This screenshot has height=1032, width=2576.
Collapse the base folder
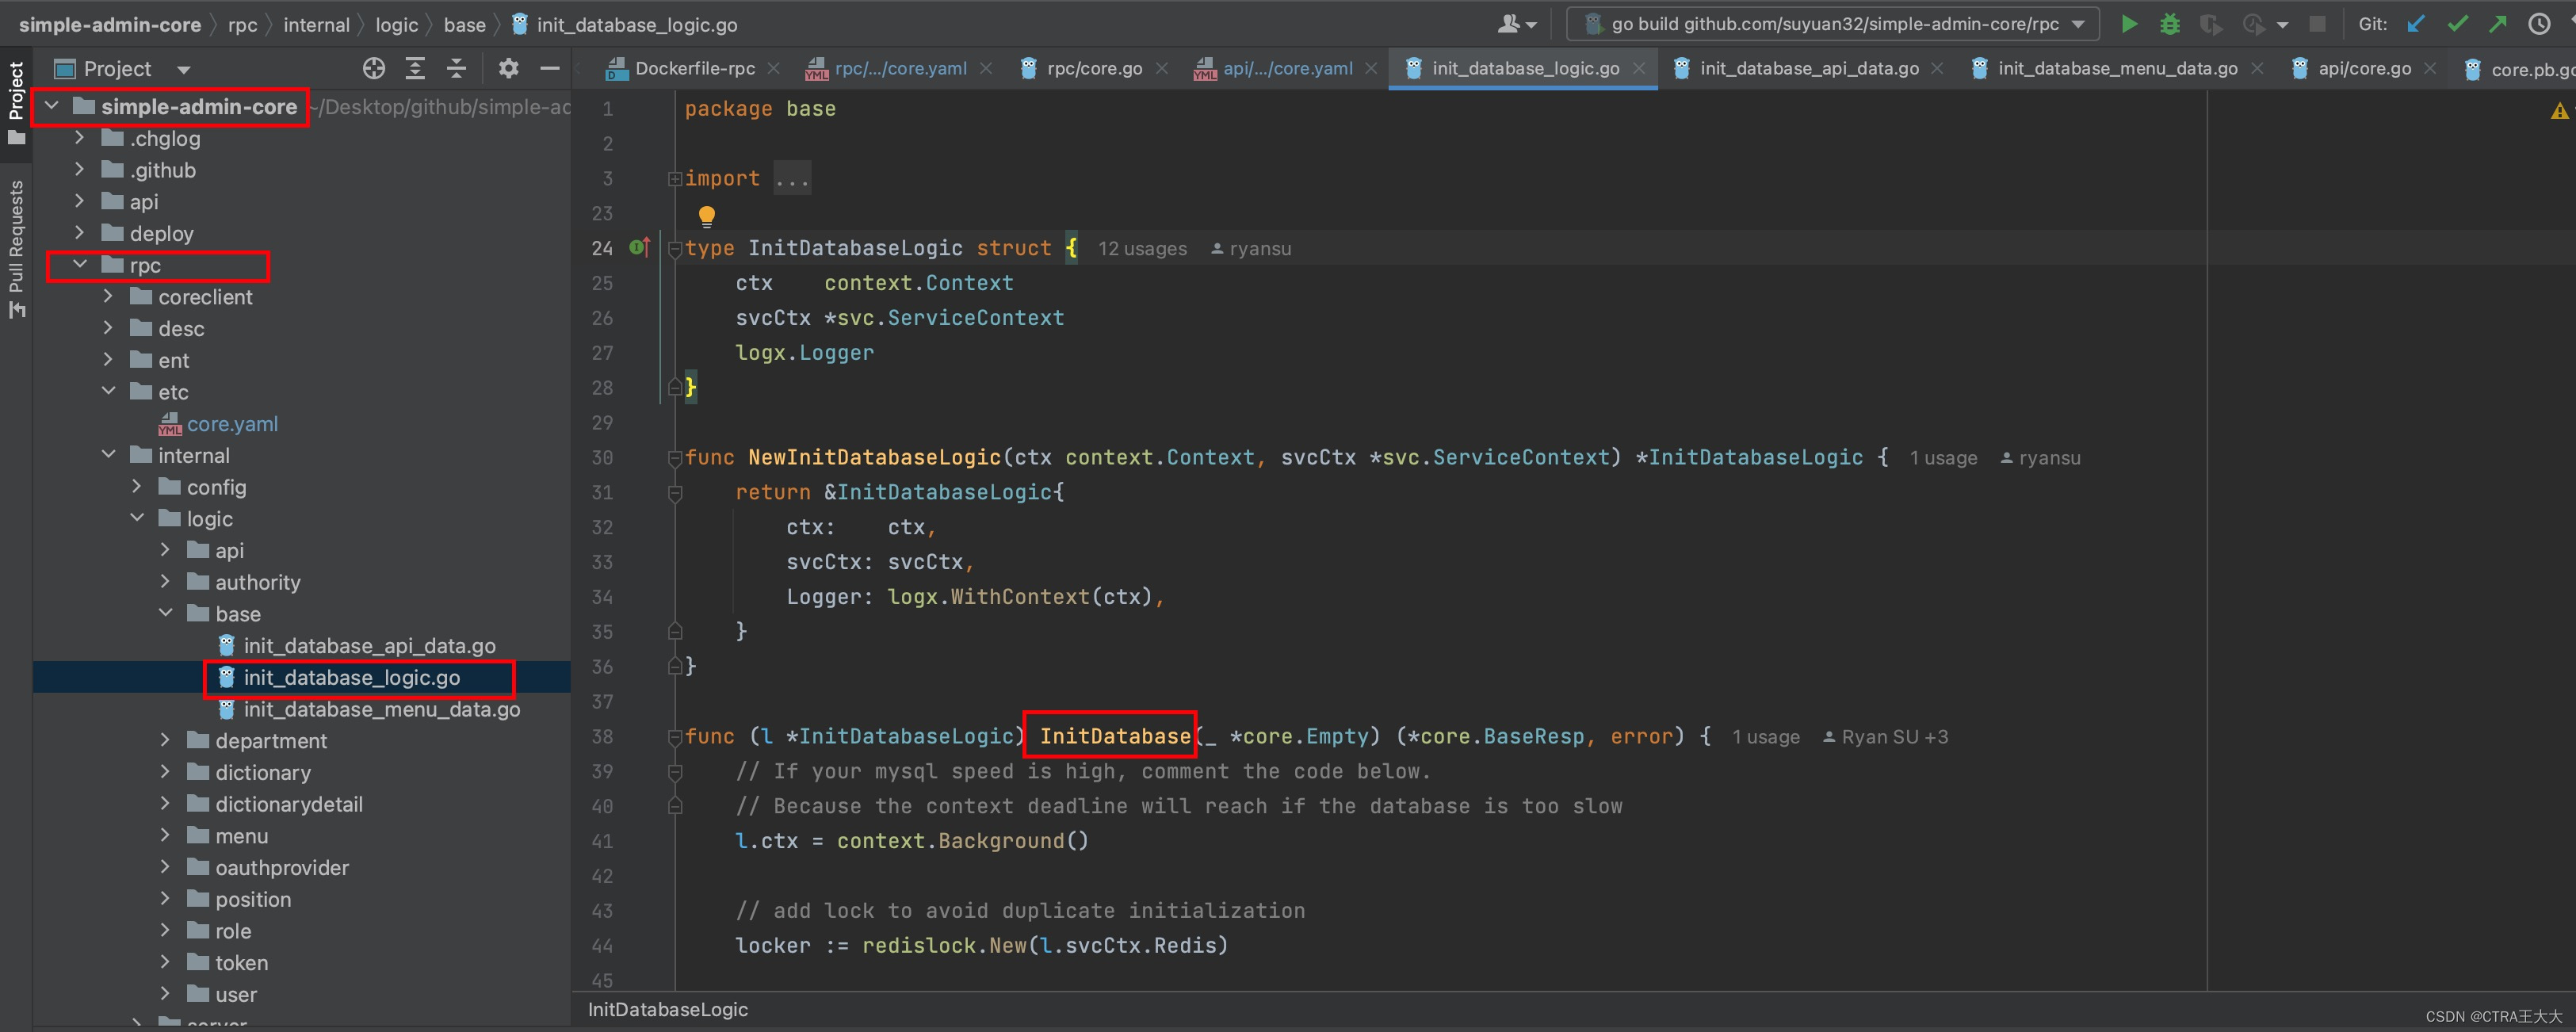click(165, 614)
